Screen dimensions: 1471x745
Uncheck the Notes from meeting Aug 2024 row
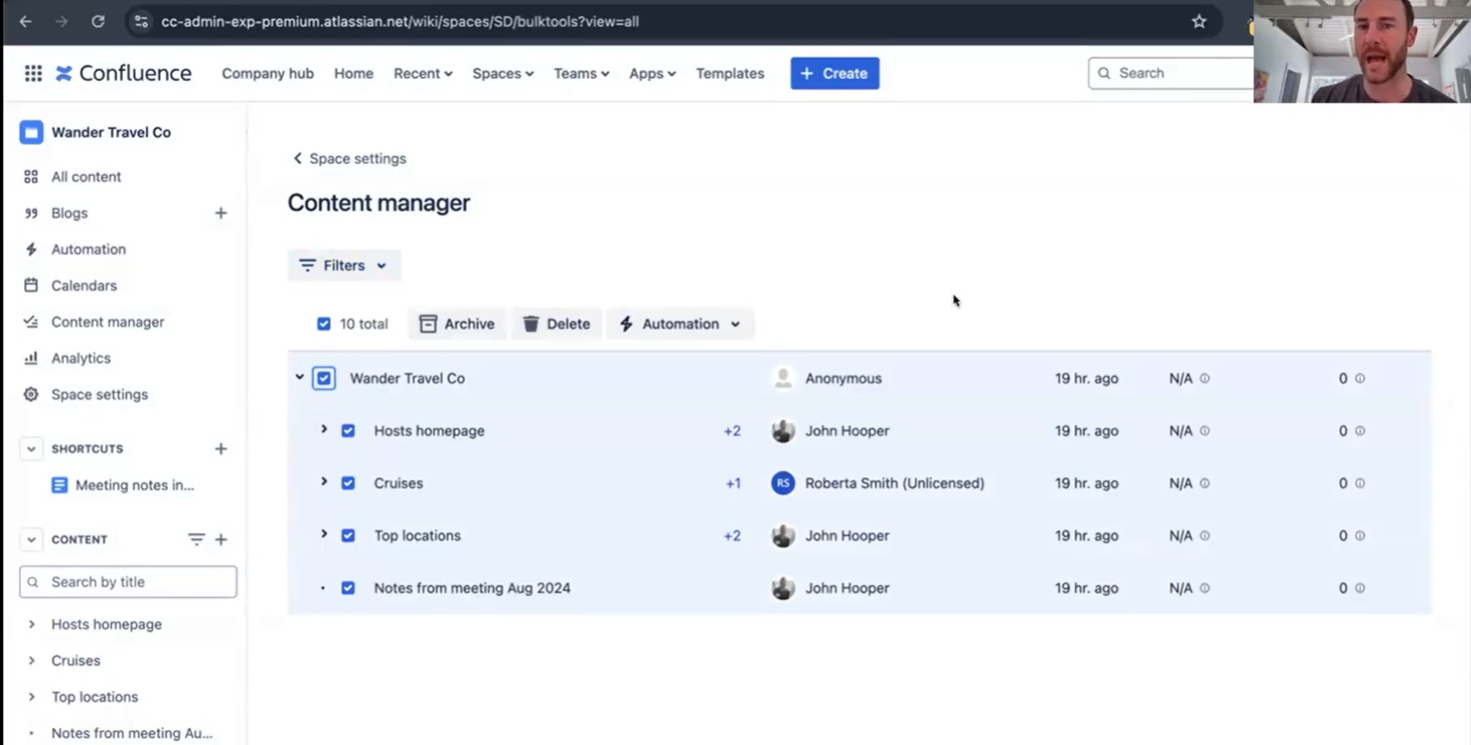point(348,588)
